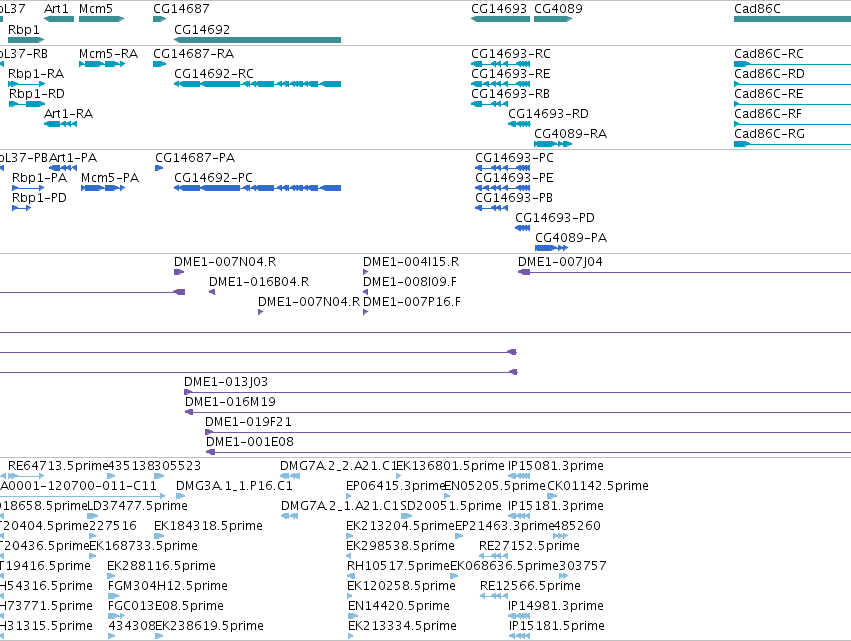
Task: Open the CK01142.5prime EST label
Action: click(x=598, y=486)
